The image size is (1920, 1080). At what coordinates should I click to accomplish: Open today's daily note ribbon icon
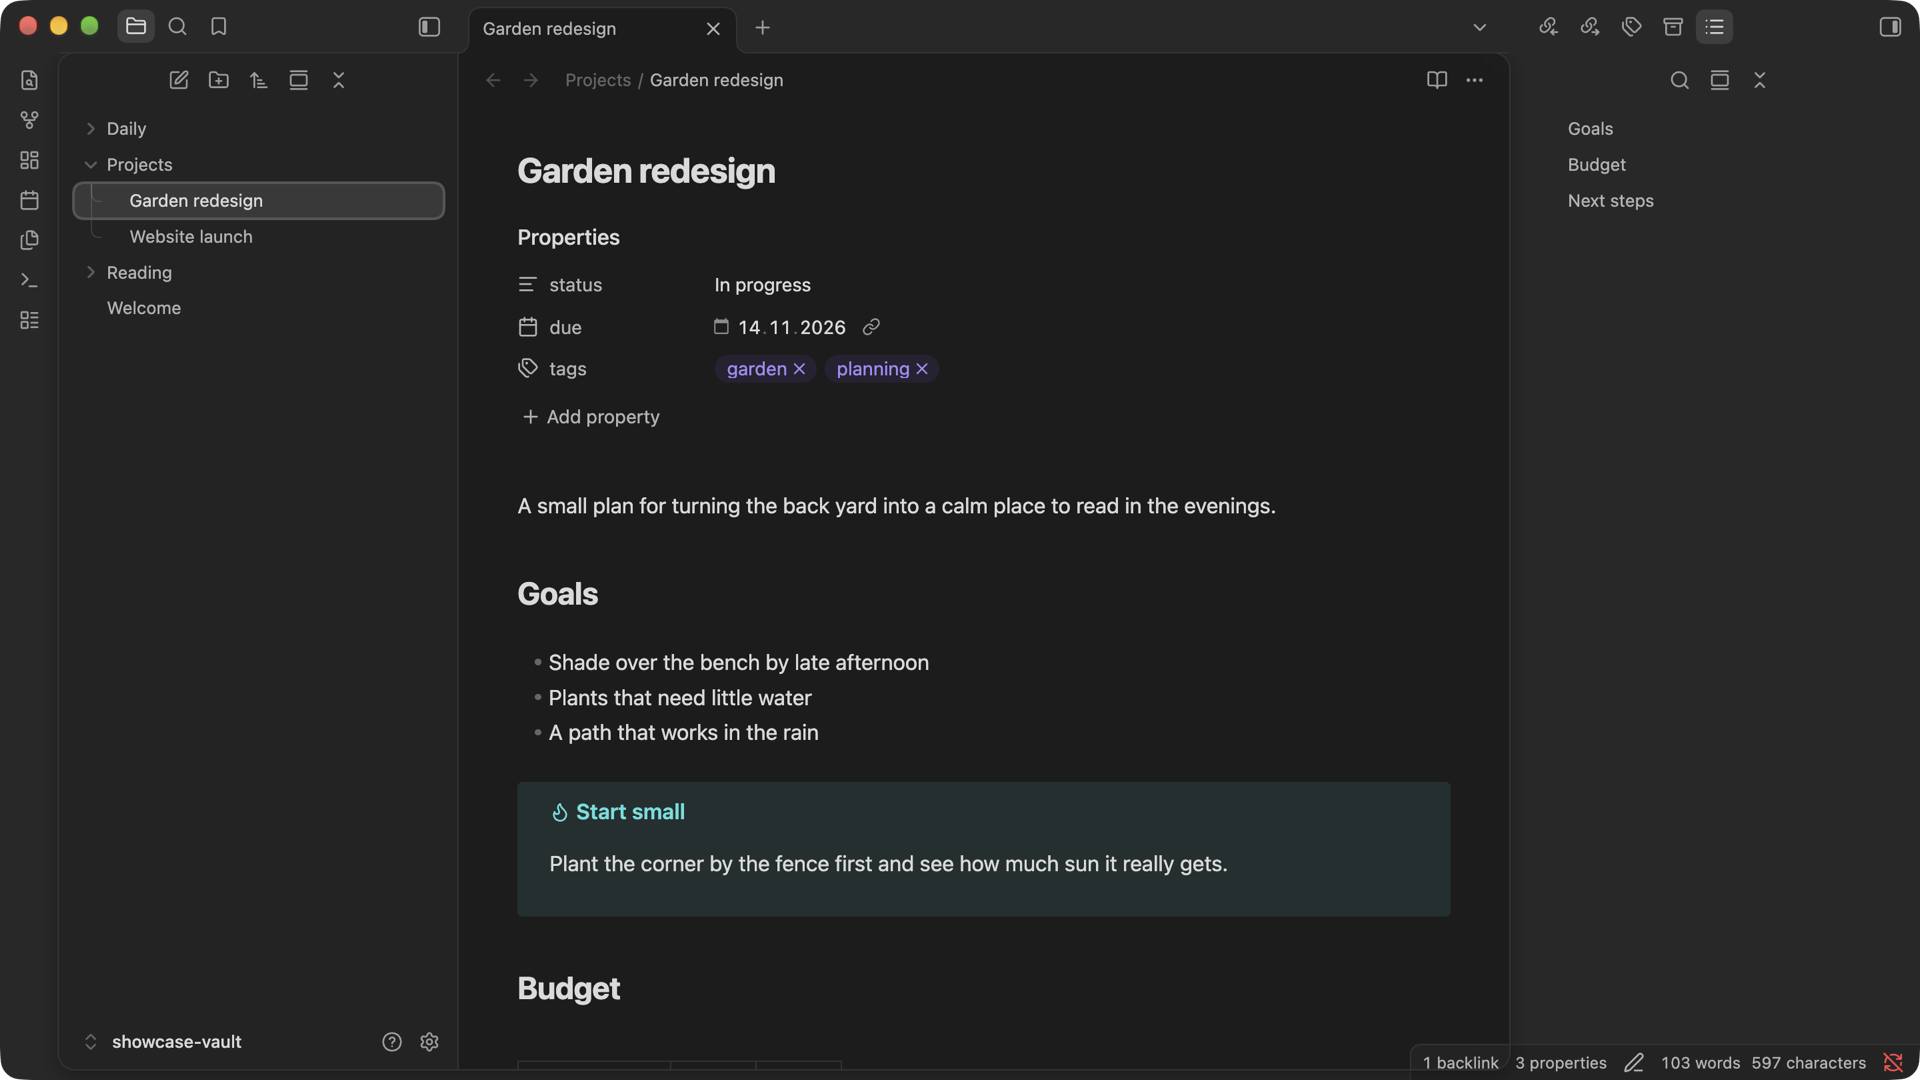pos(29,200)
